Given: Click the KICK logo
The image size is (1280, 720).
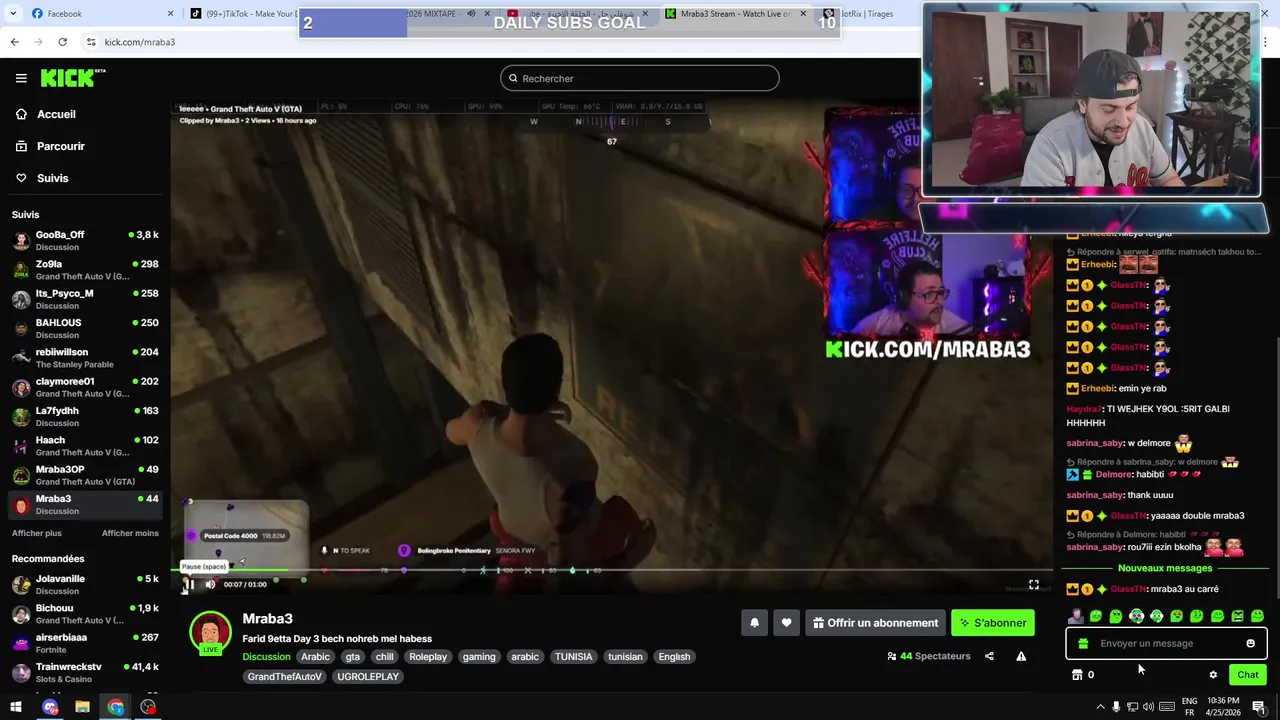Looking at the screenshot, I should 73,78.
